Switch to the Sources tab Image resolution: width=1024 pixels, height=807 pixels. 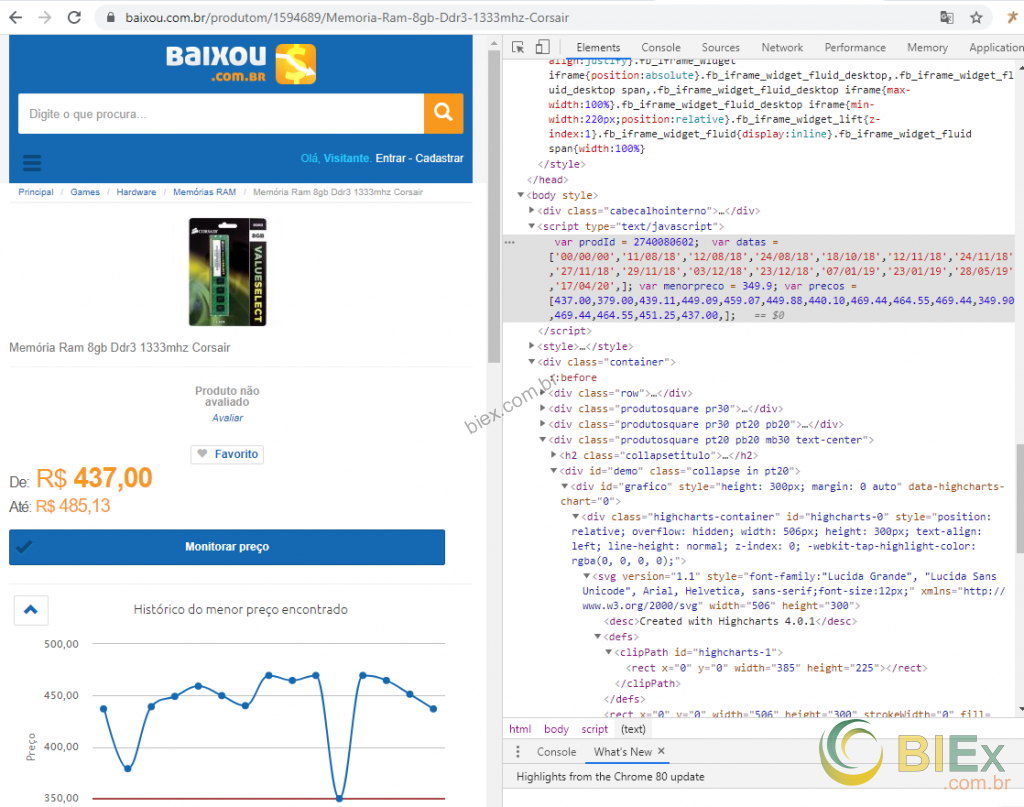720,48
